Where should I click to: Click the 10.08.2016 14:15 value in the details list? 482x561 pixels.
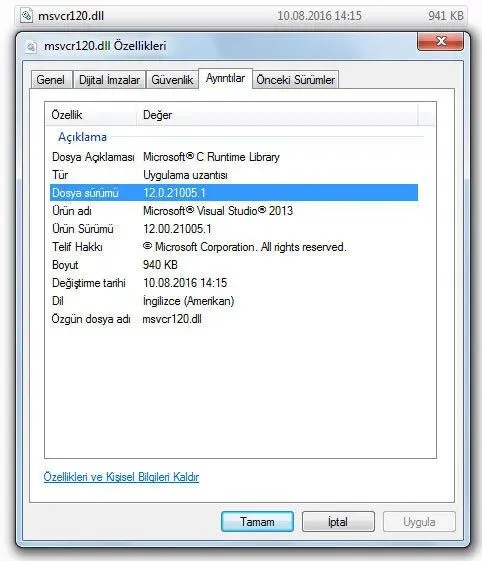(185, 283)
